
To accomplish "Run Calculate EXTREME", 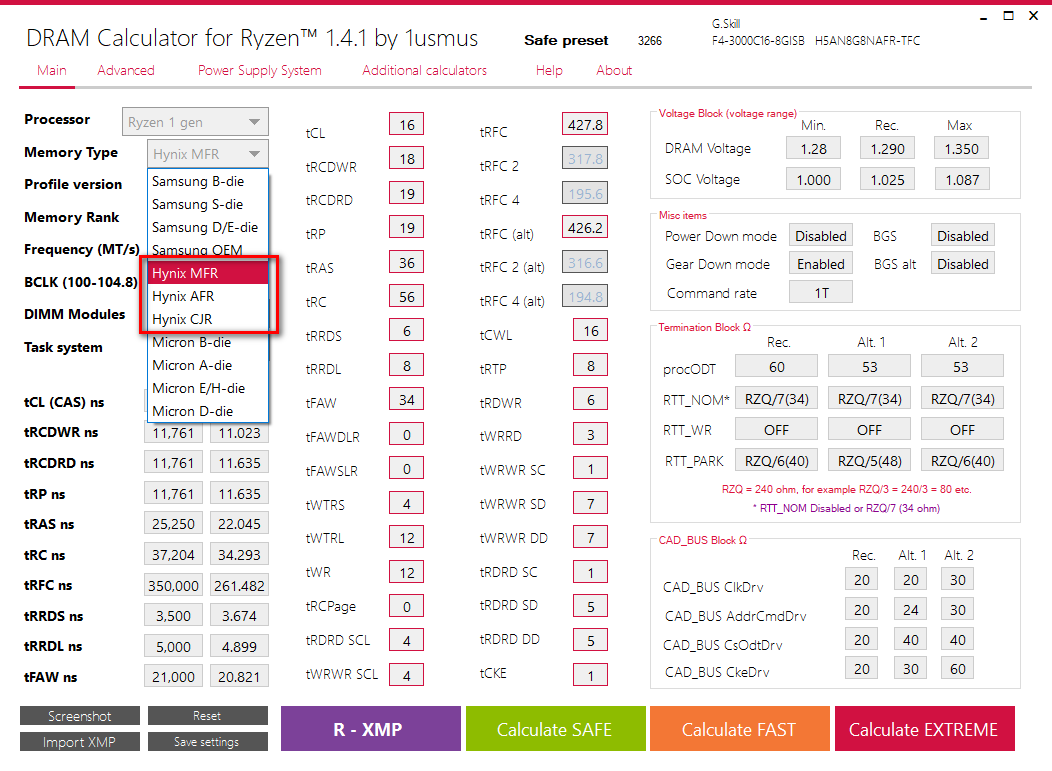I will click(x=924, y=729).
